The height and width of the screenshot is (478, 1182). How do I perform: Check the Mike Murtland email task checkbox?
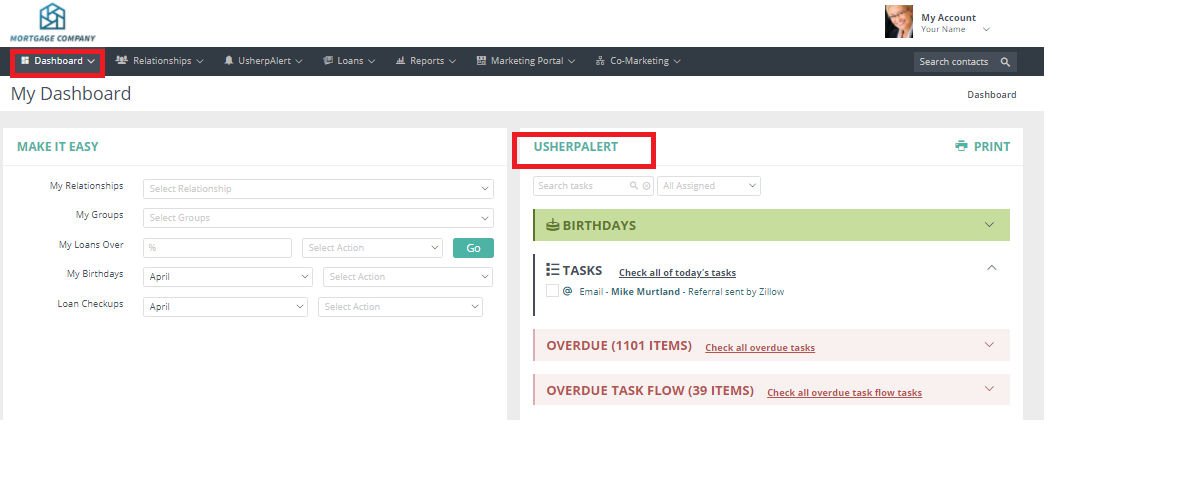pyautogui.click(x=552, y=291)
